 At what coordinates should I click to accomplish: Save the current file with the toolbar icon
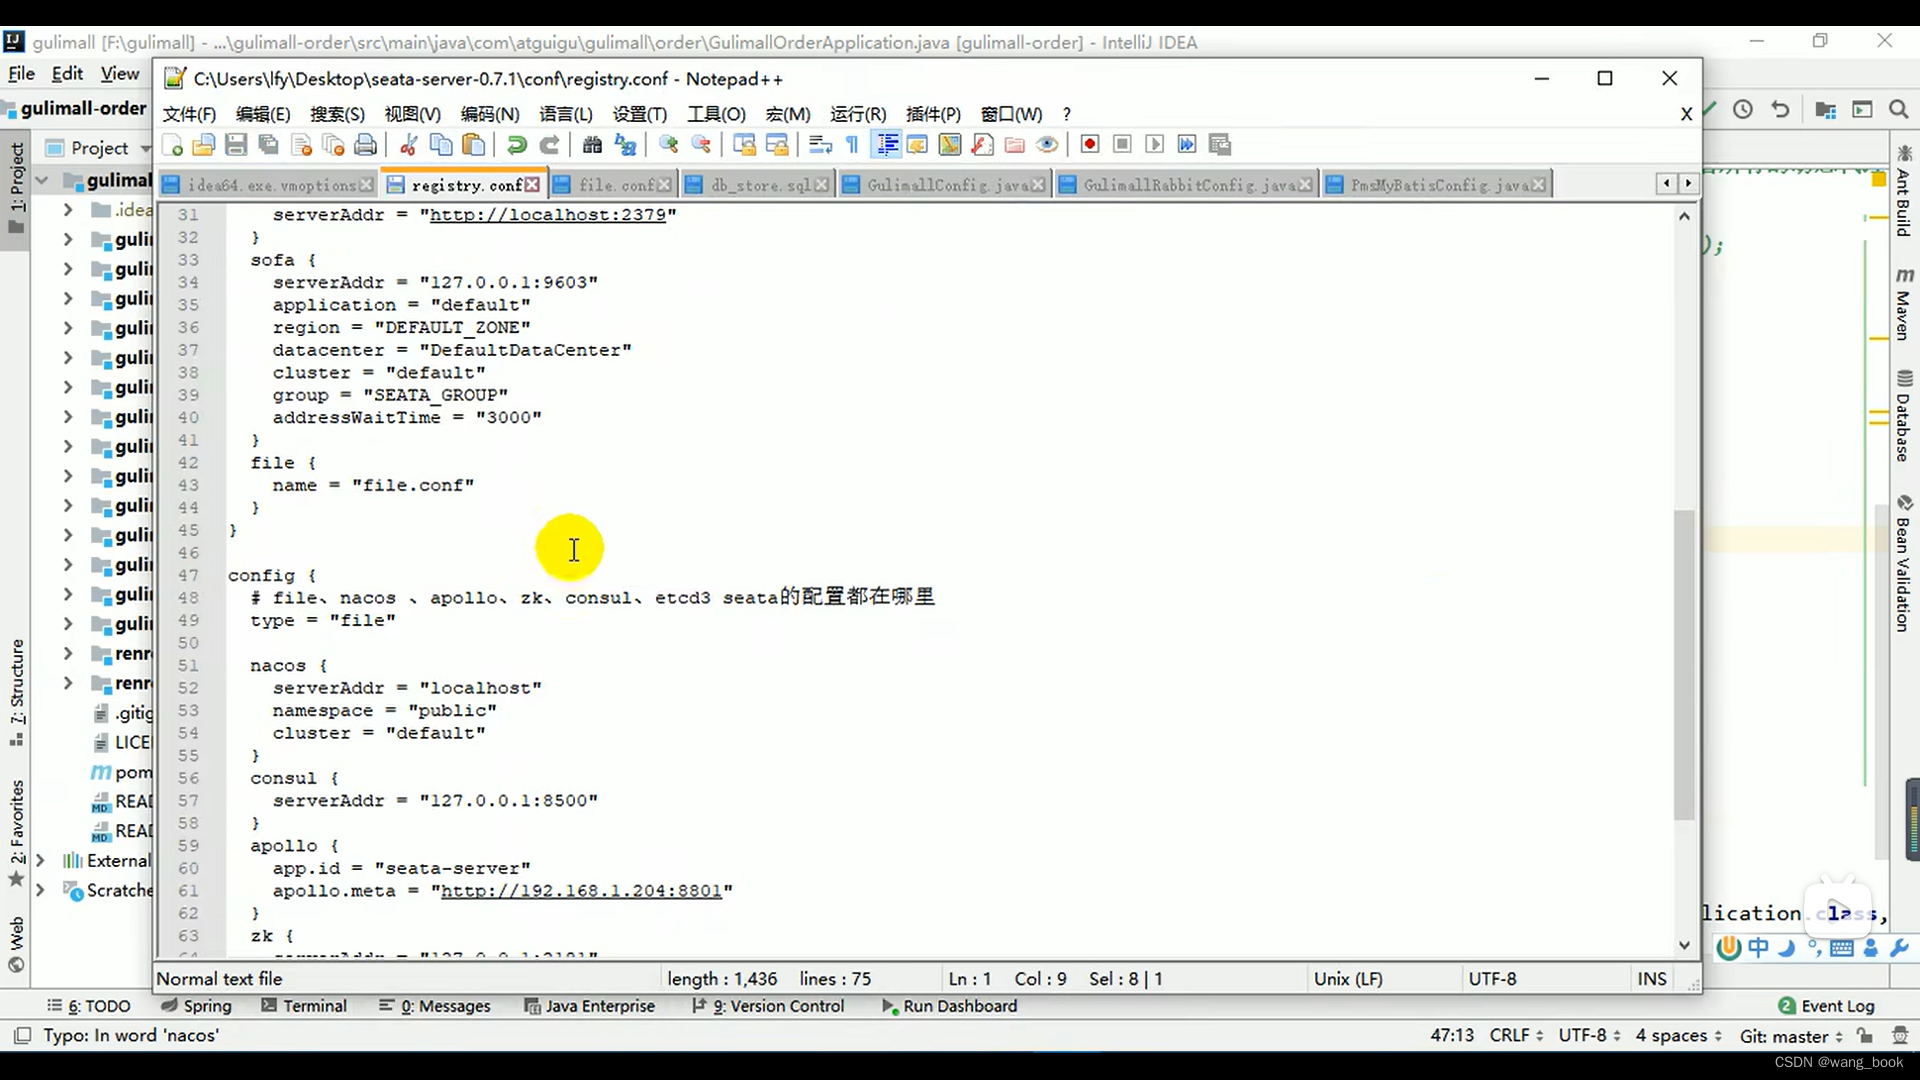click(236, 145)
